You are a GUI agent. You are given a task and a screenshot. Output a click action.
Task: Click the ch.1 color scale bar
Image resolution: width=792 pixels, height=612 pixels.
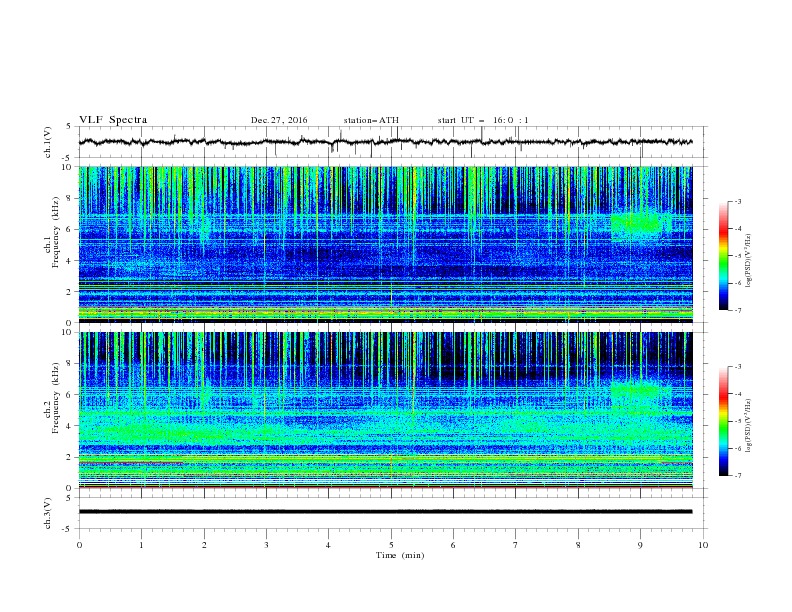coord(723,256)
